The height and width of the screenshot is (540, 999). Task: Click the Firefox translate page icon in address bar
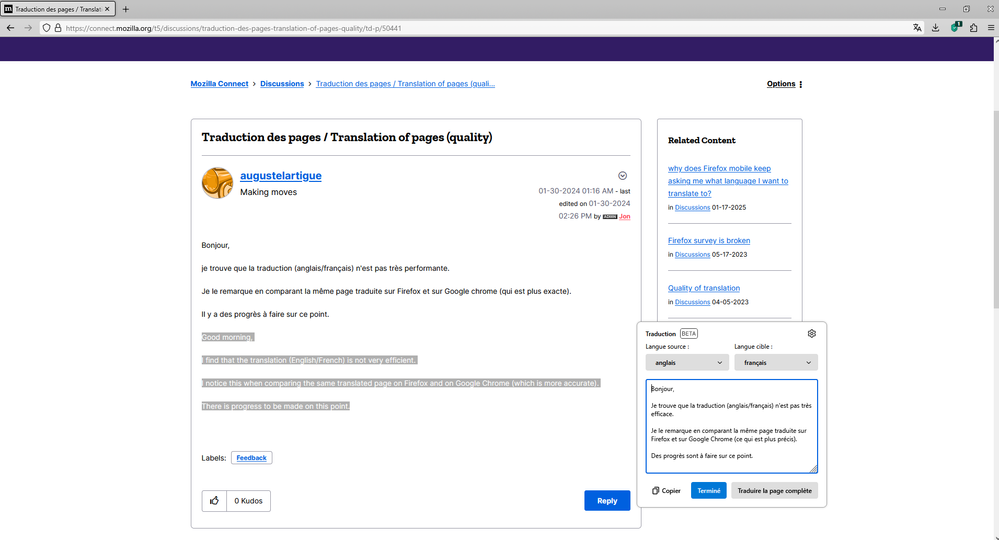click(917, 28)
